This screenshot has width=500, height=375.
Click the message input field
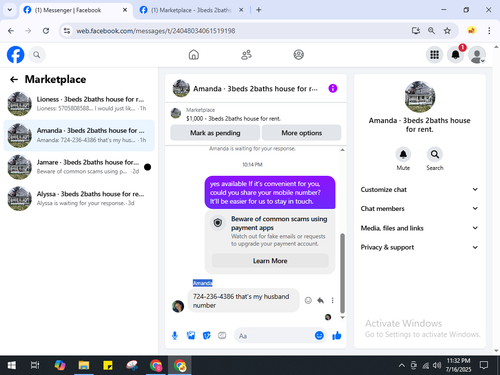tap(274, 336)
